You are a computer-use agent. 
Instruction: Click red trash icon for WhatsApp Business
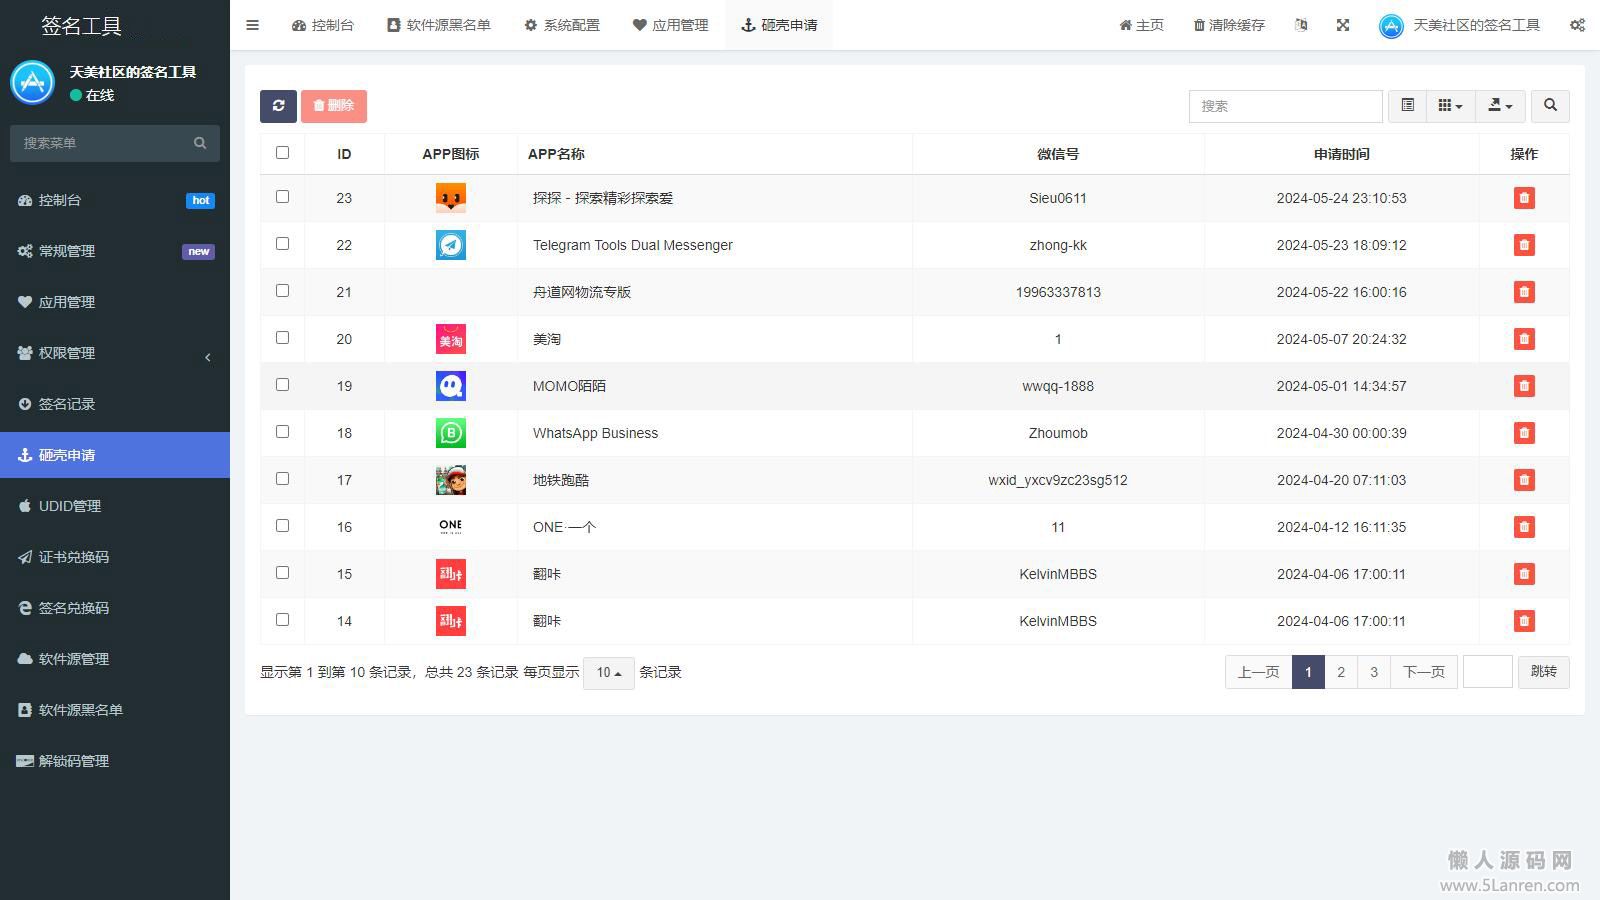[1524, 433]
